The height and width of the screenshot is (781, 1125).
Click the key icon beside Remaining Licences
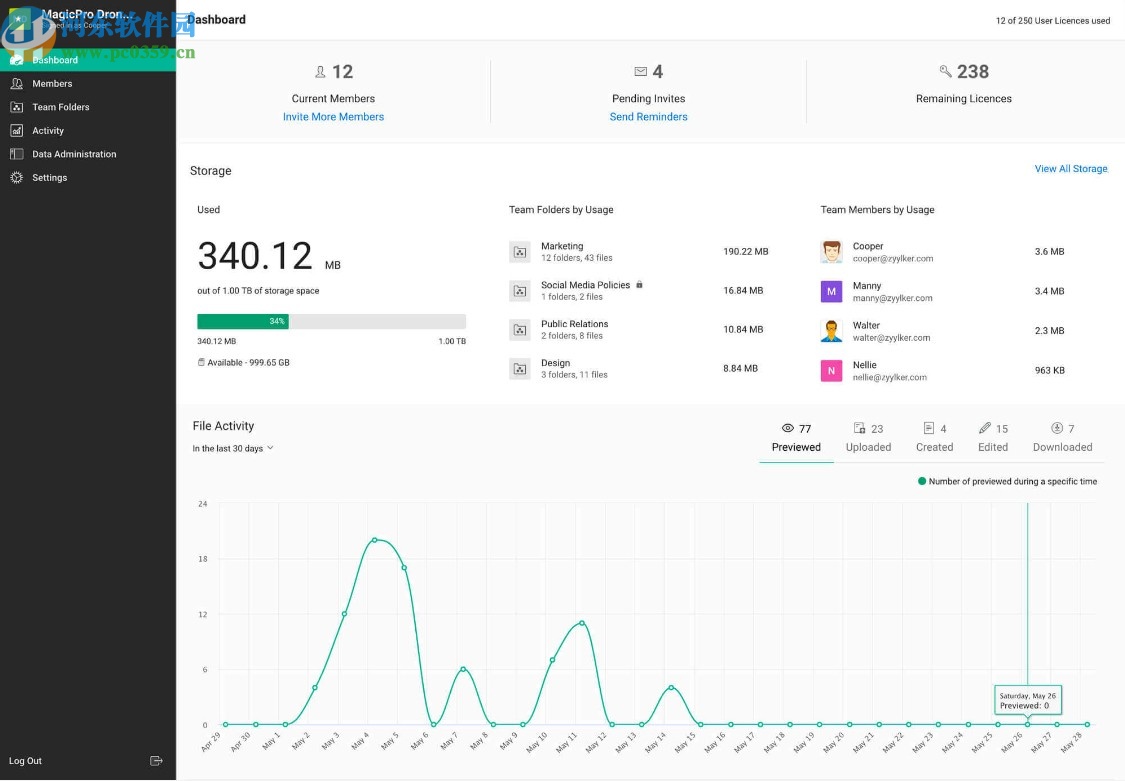coord(944,71)
